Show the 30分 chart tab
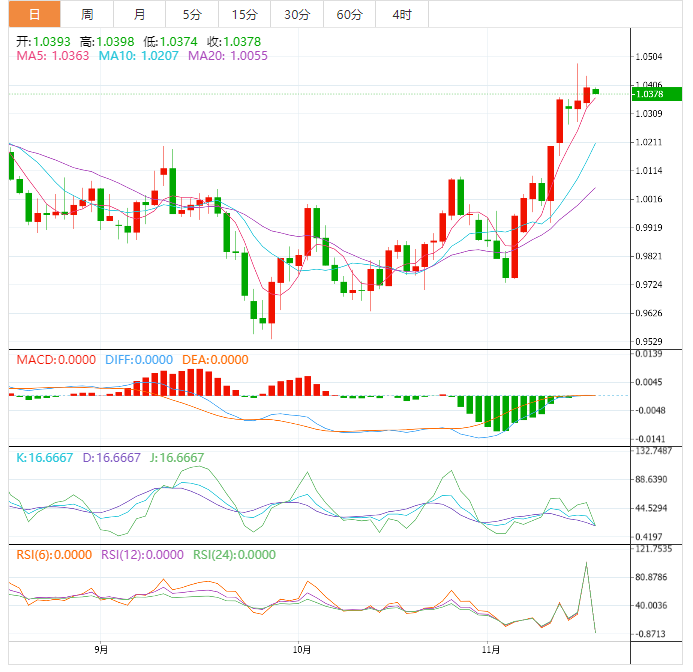 click(x=296, y=14)
